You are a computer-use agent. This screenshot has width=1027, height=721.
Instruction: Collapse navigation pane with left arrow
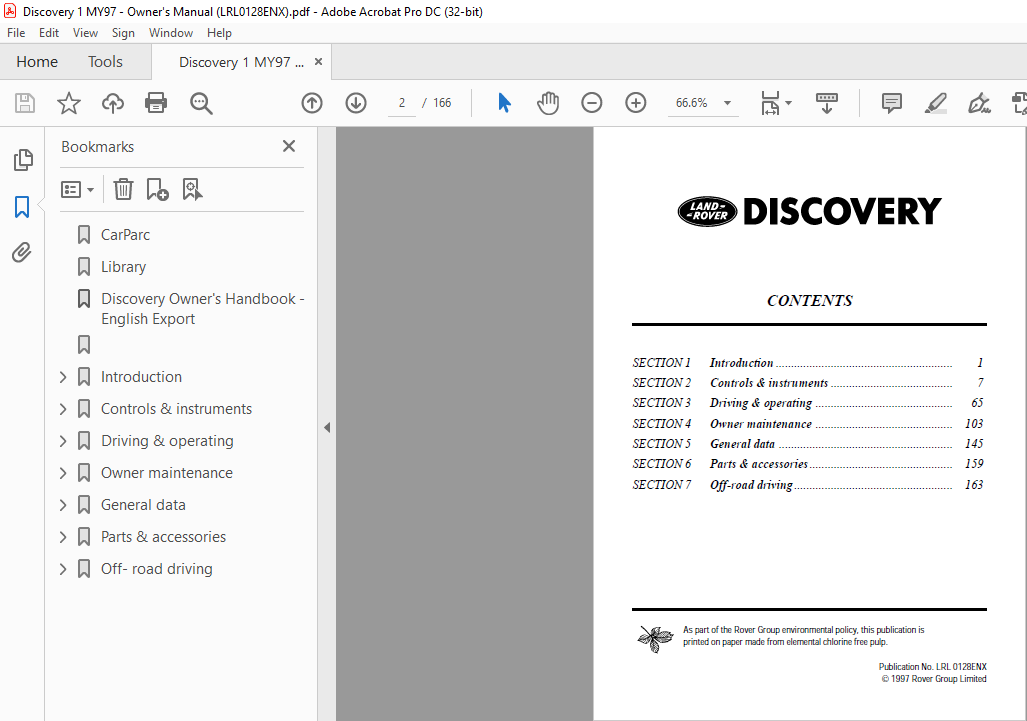point(327,428)
